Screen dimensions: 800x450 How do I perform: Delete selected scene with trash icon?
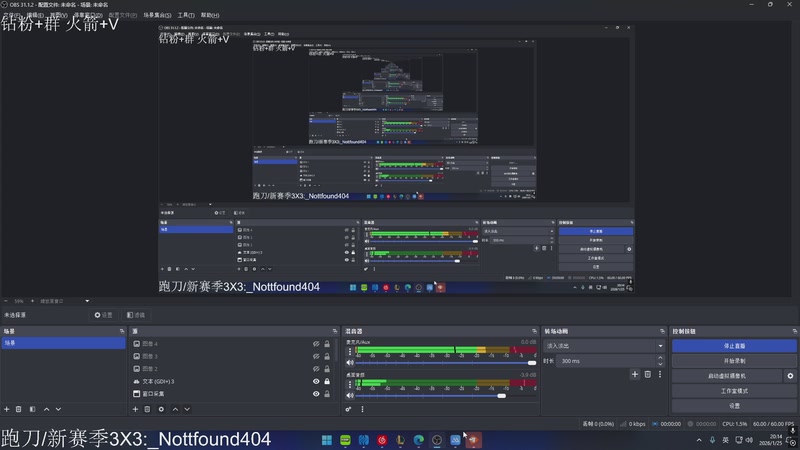point(18,409)
